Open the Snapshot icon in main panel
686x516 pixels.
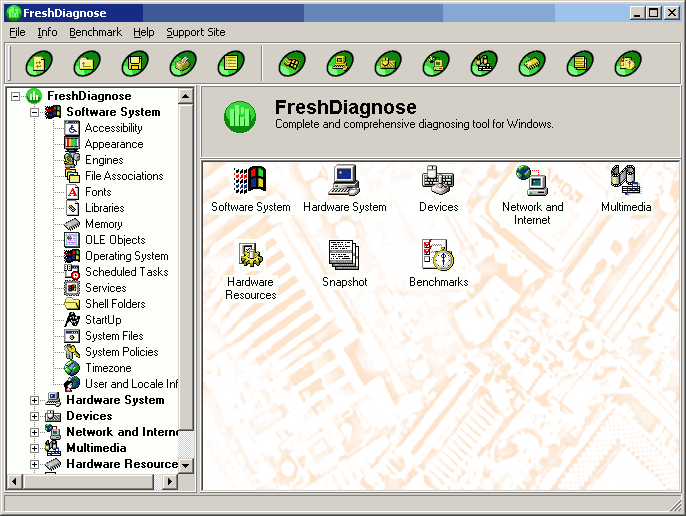coord(345,263)
